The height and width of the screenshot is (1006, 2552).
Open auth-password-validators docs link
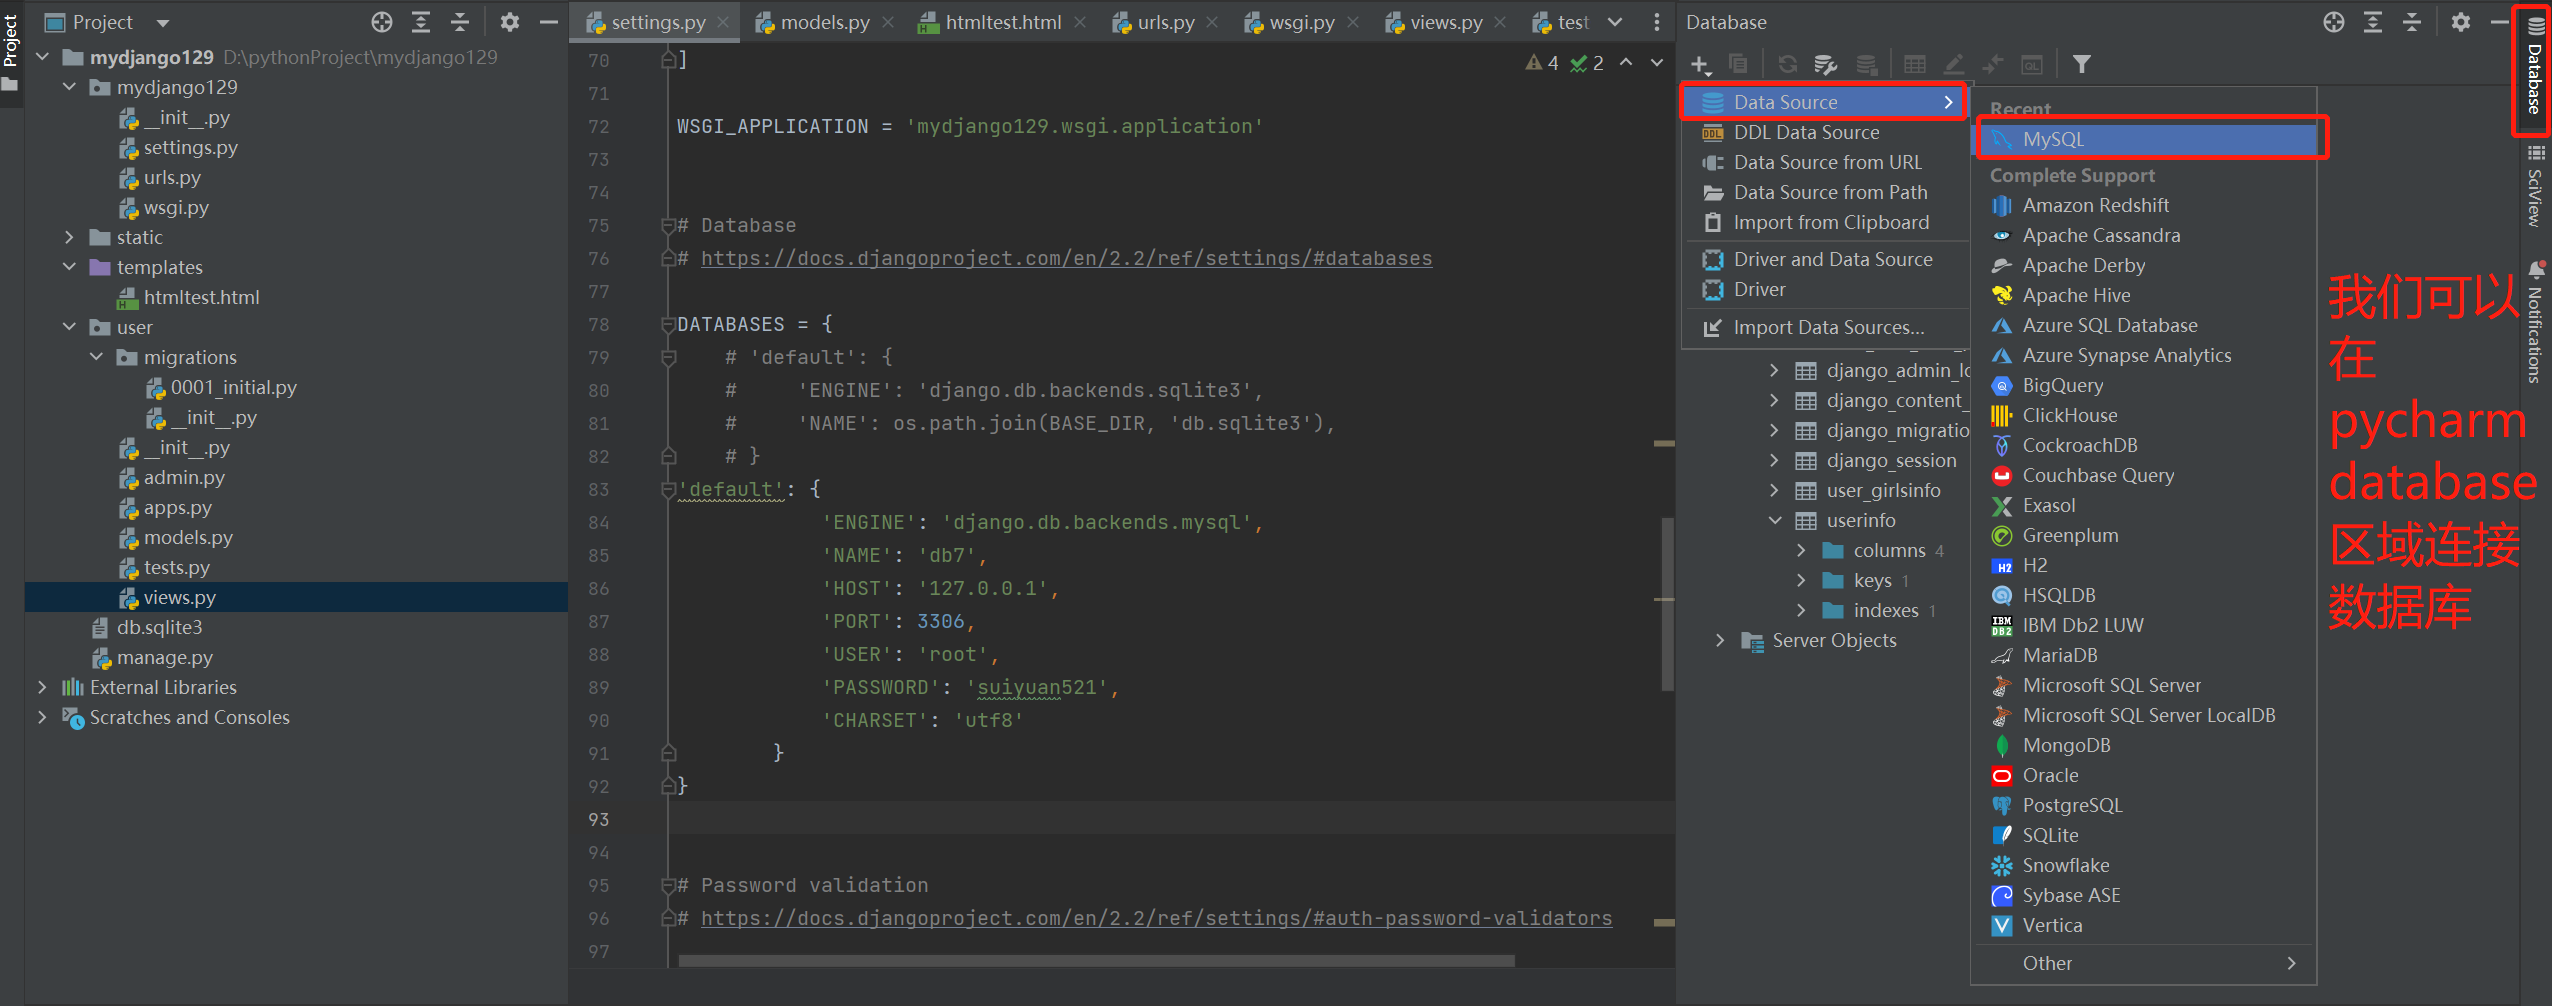1156,918
